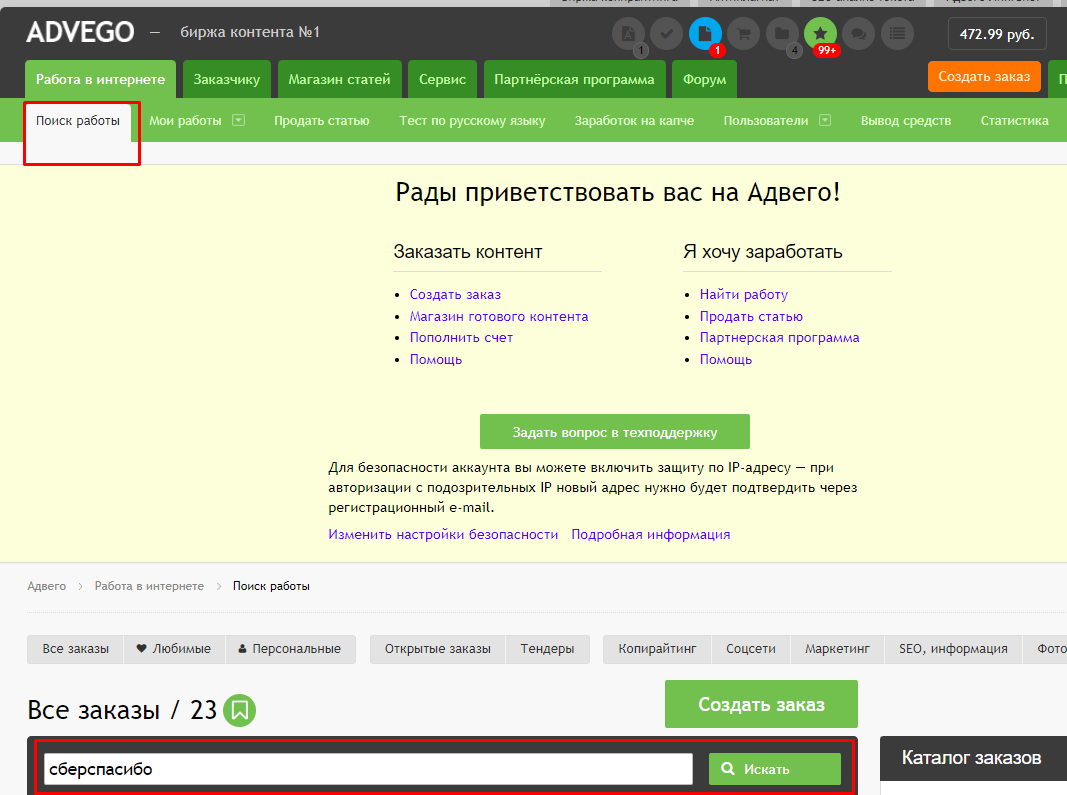
Task: Click the Адвего breadcrumb
Action: (x=46, y=586)
